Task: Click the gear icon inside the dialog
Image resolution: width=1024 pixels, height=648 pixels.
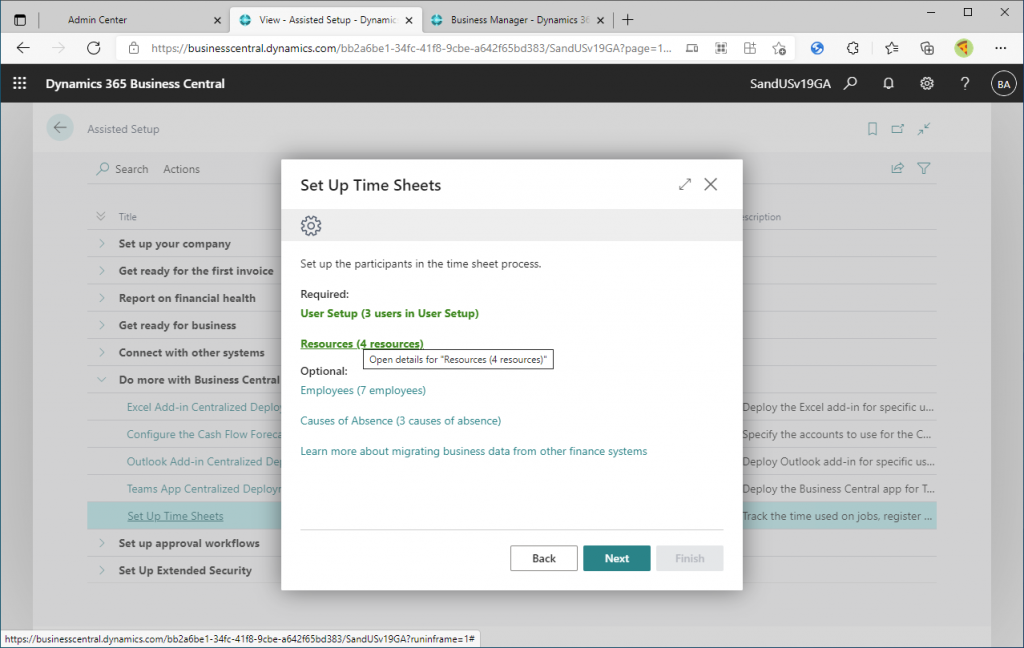Action: (311, 226)
